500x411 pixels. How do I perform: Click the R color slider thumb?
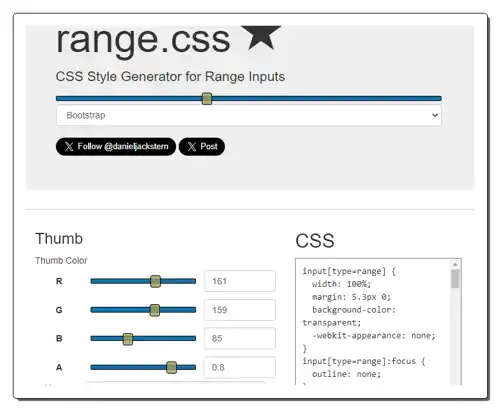tap(155, 281)
